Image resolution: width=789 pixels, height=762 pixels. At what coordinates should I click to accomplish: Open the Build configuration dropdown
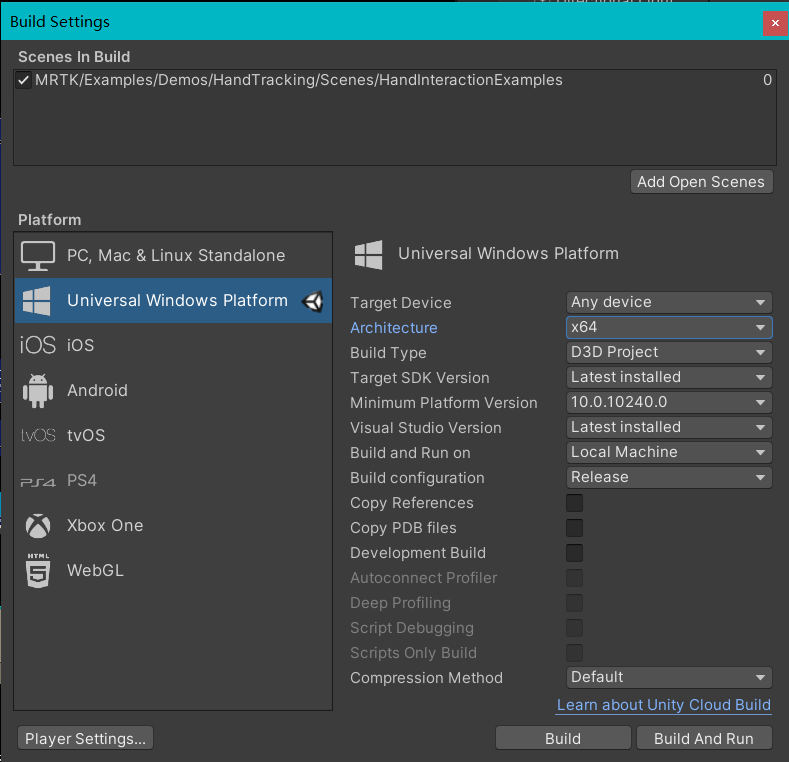[669, 477]
